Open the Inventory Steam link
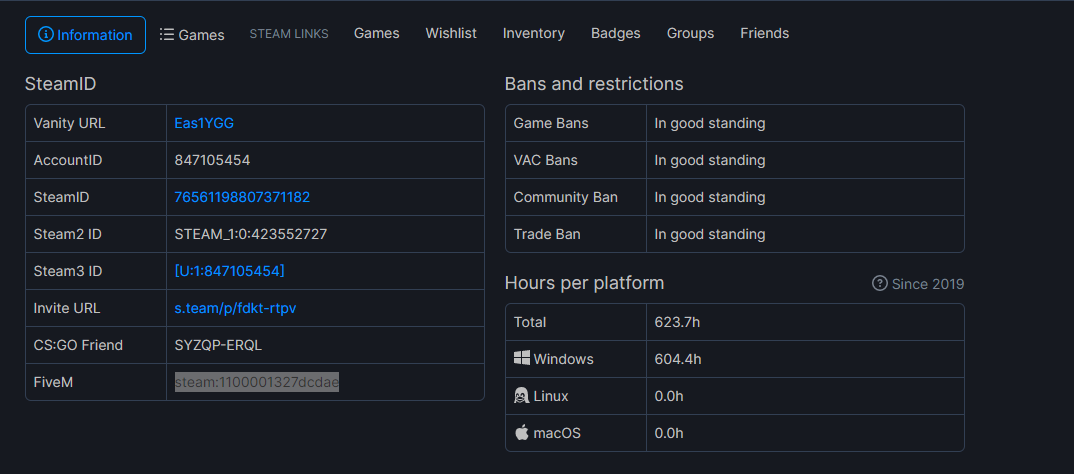 534,33
